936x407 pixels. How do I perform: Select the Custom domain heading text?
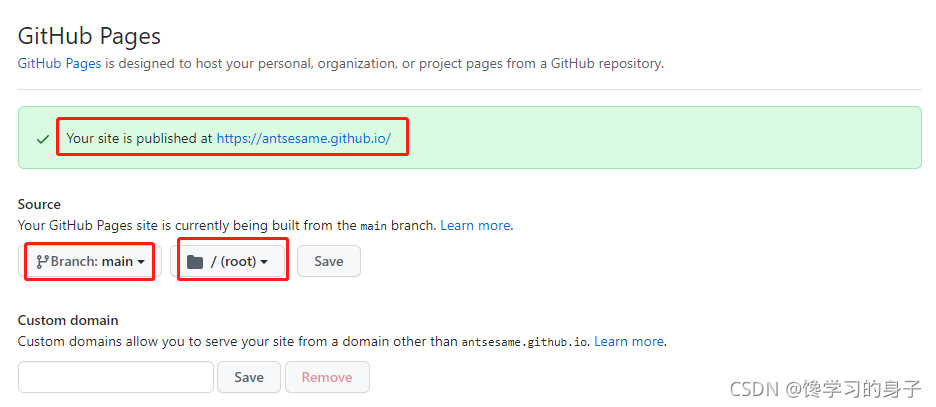coord(68,320)
